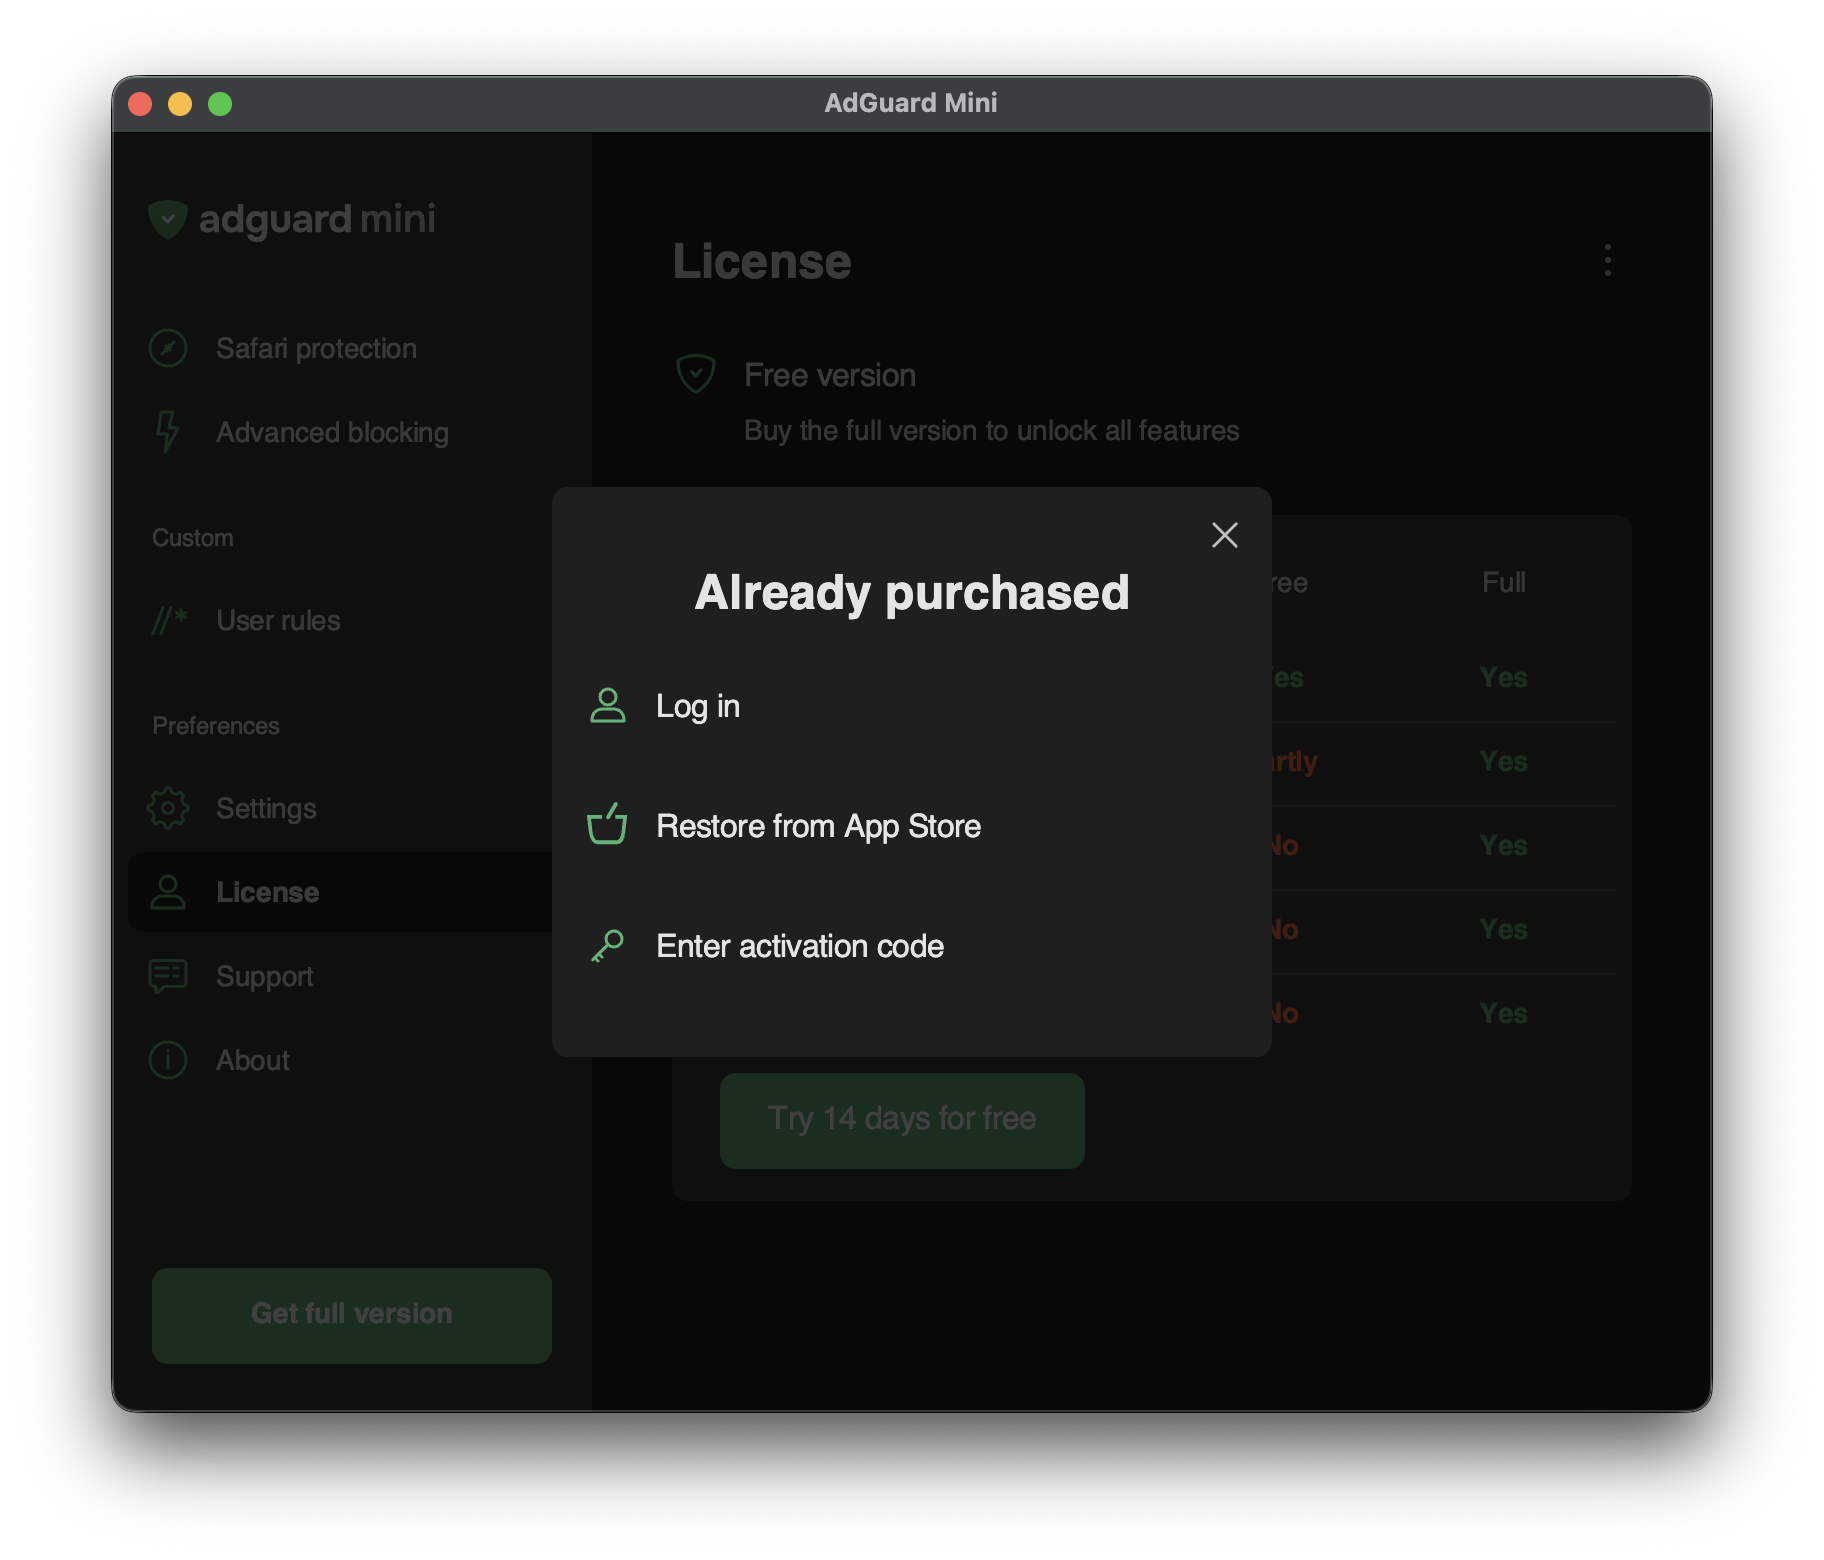Click the Log in person icon
The height and width of the screenshot is (1560, 1824).
[x=609, y=705]
